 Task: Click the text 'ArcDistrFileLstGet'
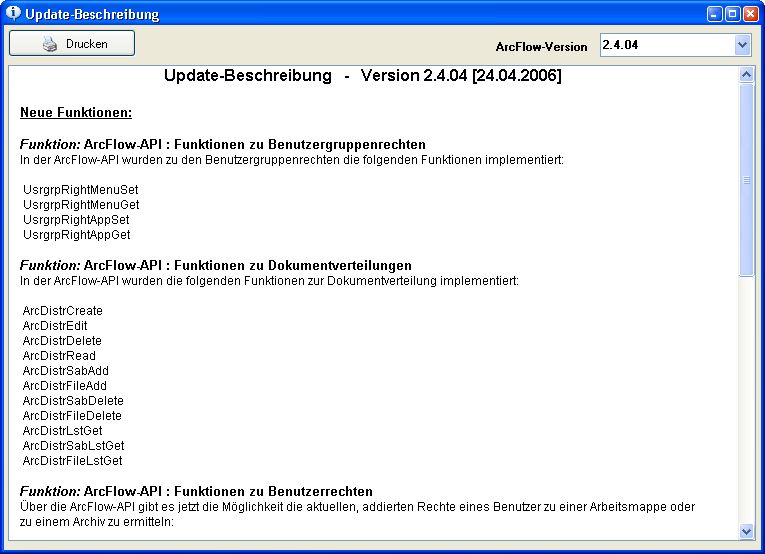coord(72,461)
